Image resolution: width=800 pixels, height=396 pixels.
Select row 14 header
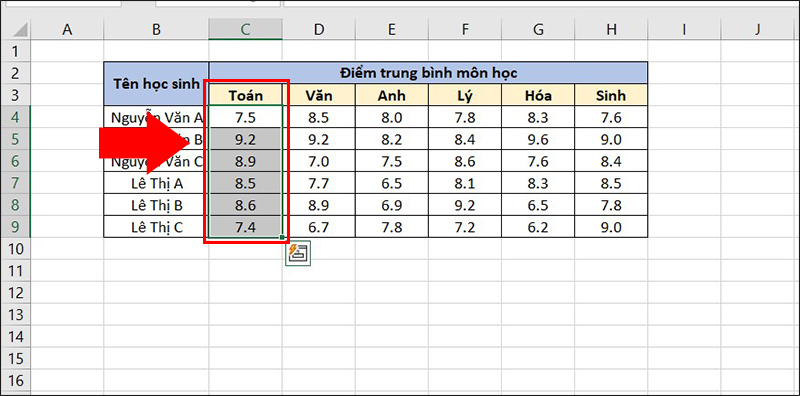(x=16, y=336)
